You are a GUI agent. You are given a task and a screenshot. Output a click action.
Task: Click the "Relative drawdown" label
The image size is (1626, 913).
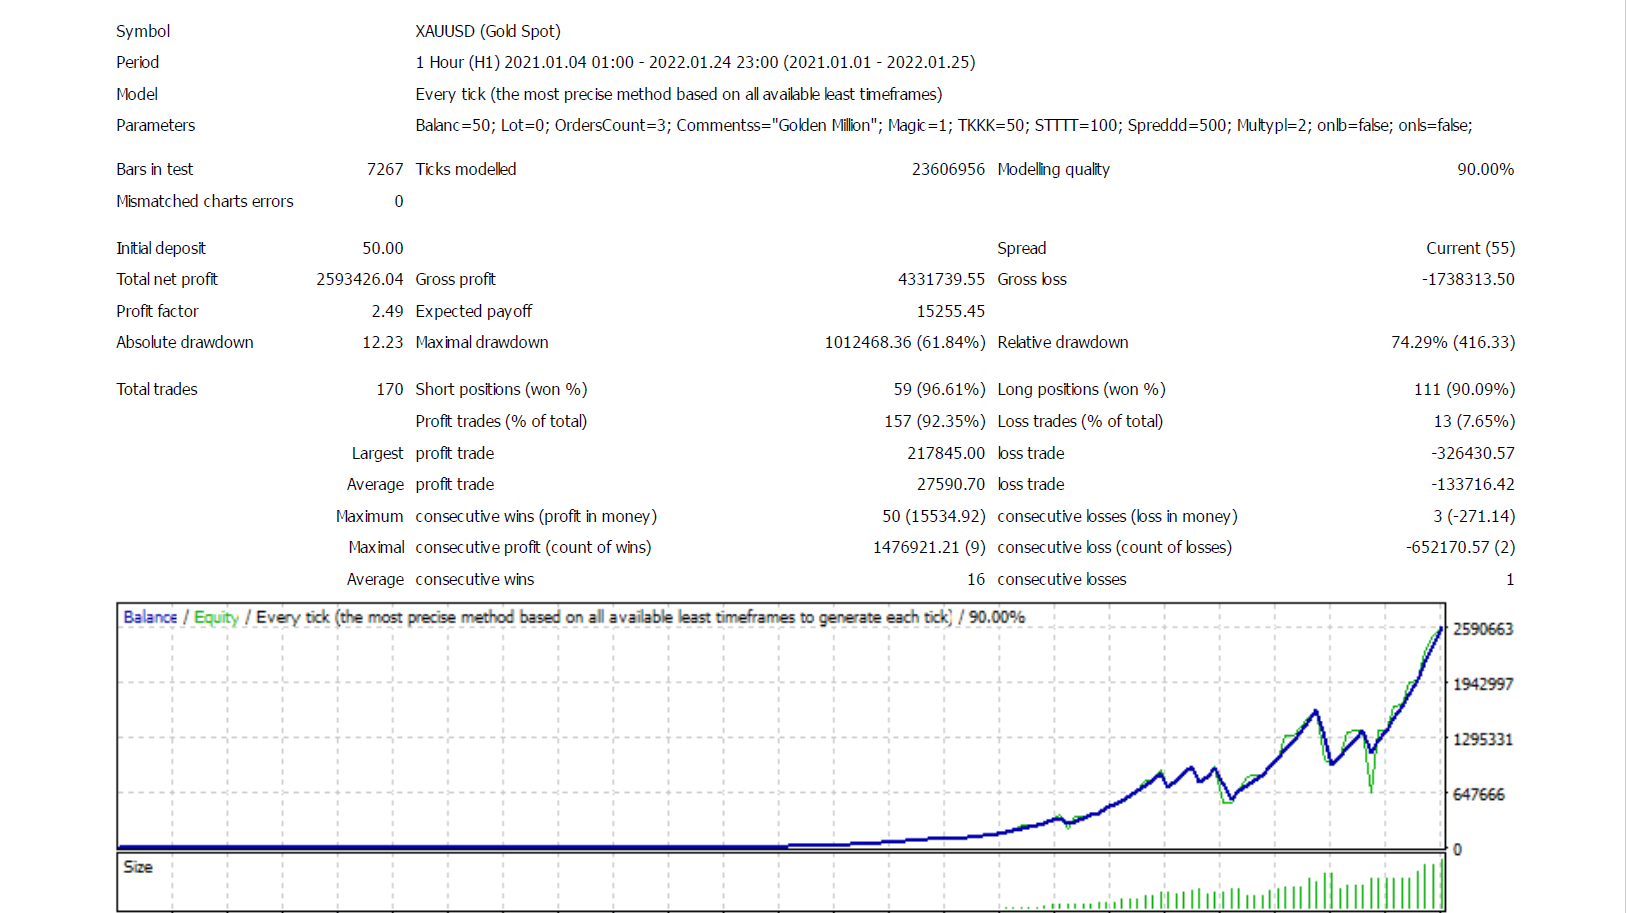click(x=1063, y=342)
